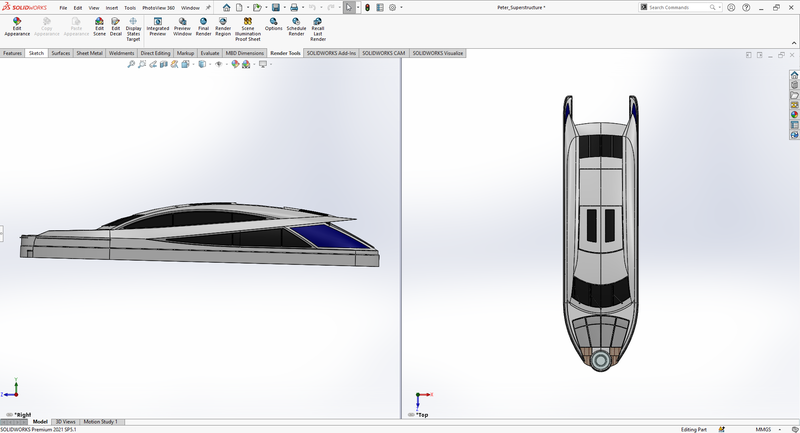Screen dimensions: 800x433
Task: Open the Options gear icon in top toolbar
Action: tap(392, 8)
